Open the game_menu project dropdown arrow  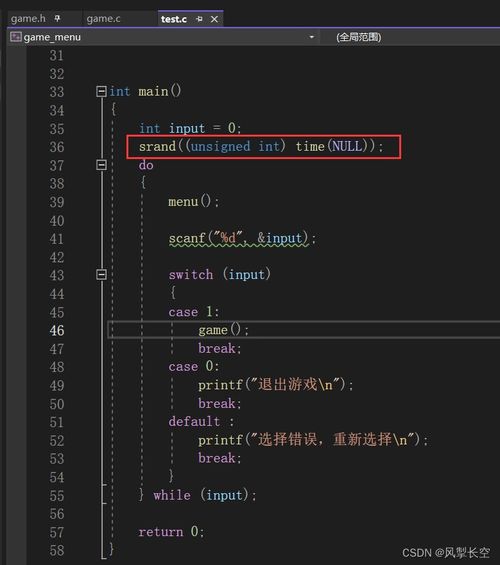(x=312, y=37)
